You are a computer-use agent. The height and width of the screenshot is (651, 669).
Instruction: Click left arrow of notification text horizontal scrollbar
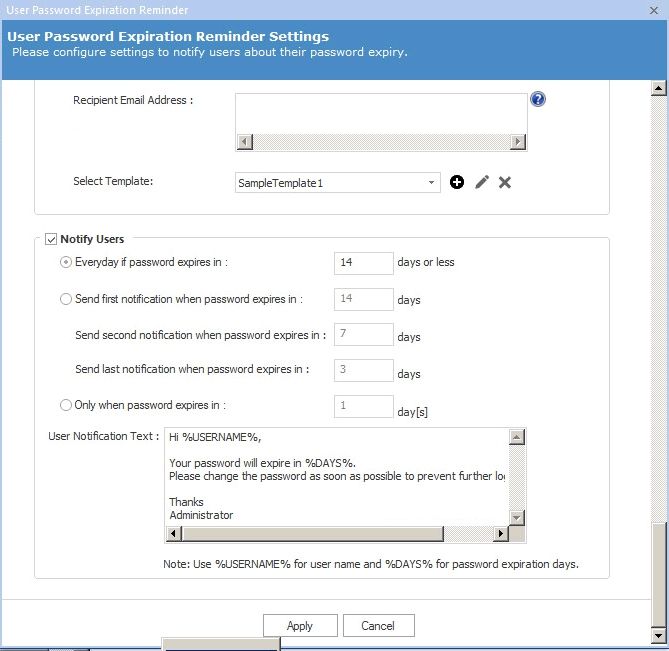point(173,533)
